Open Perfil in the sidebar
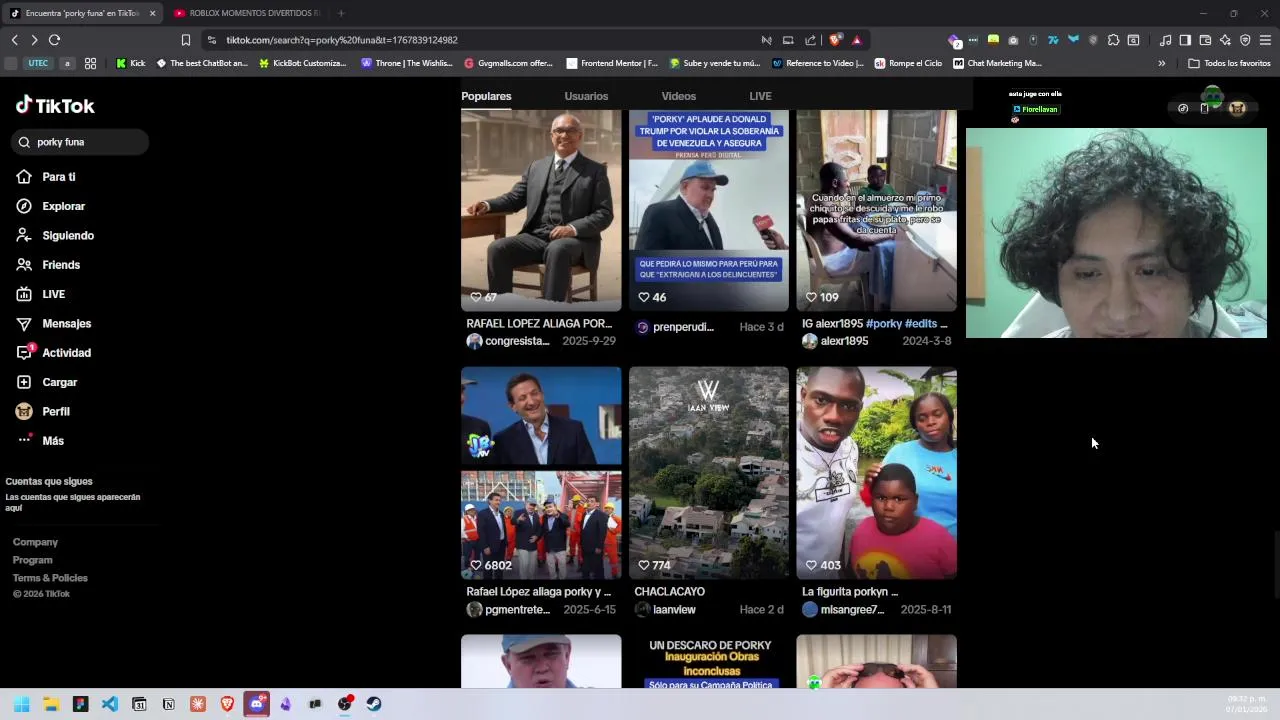Image resolution: width=1280 pixels, height=720 pixels. click(x=43, y=411)
